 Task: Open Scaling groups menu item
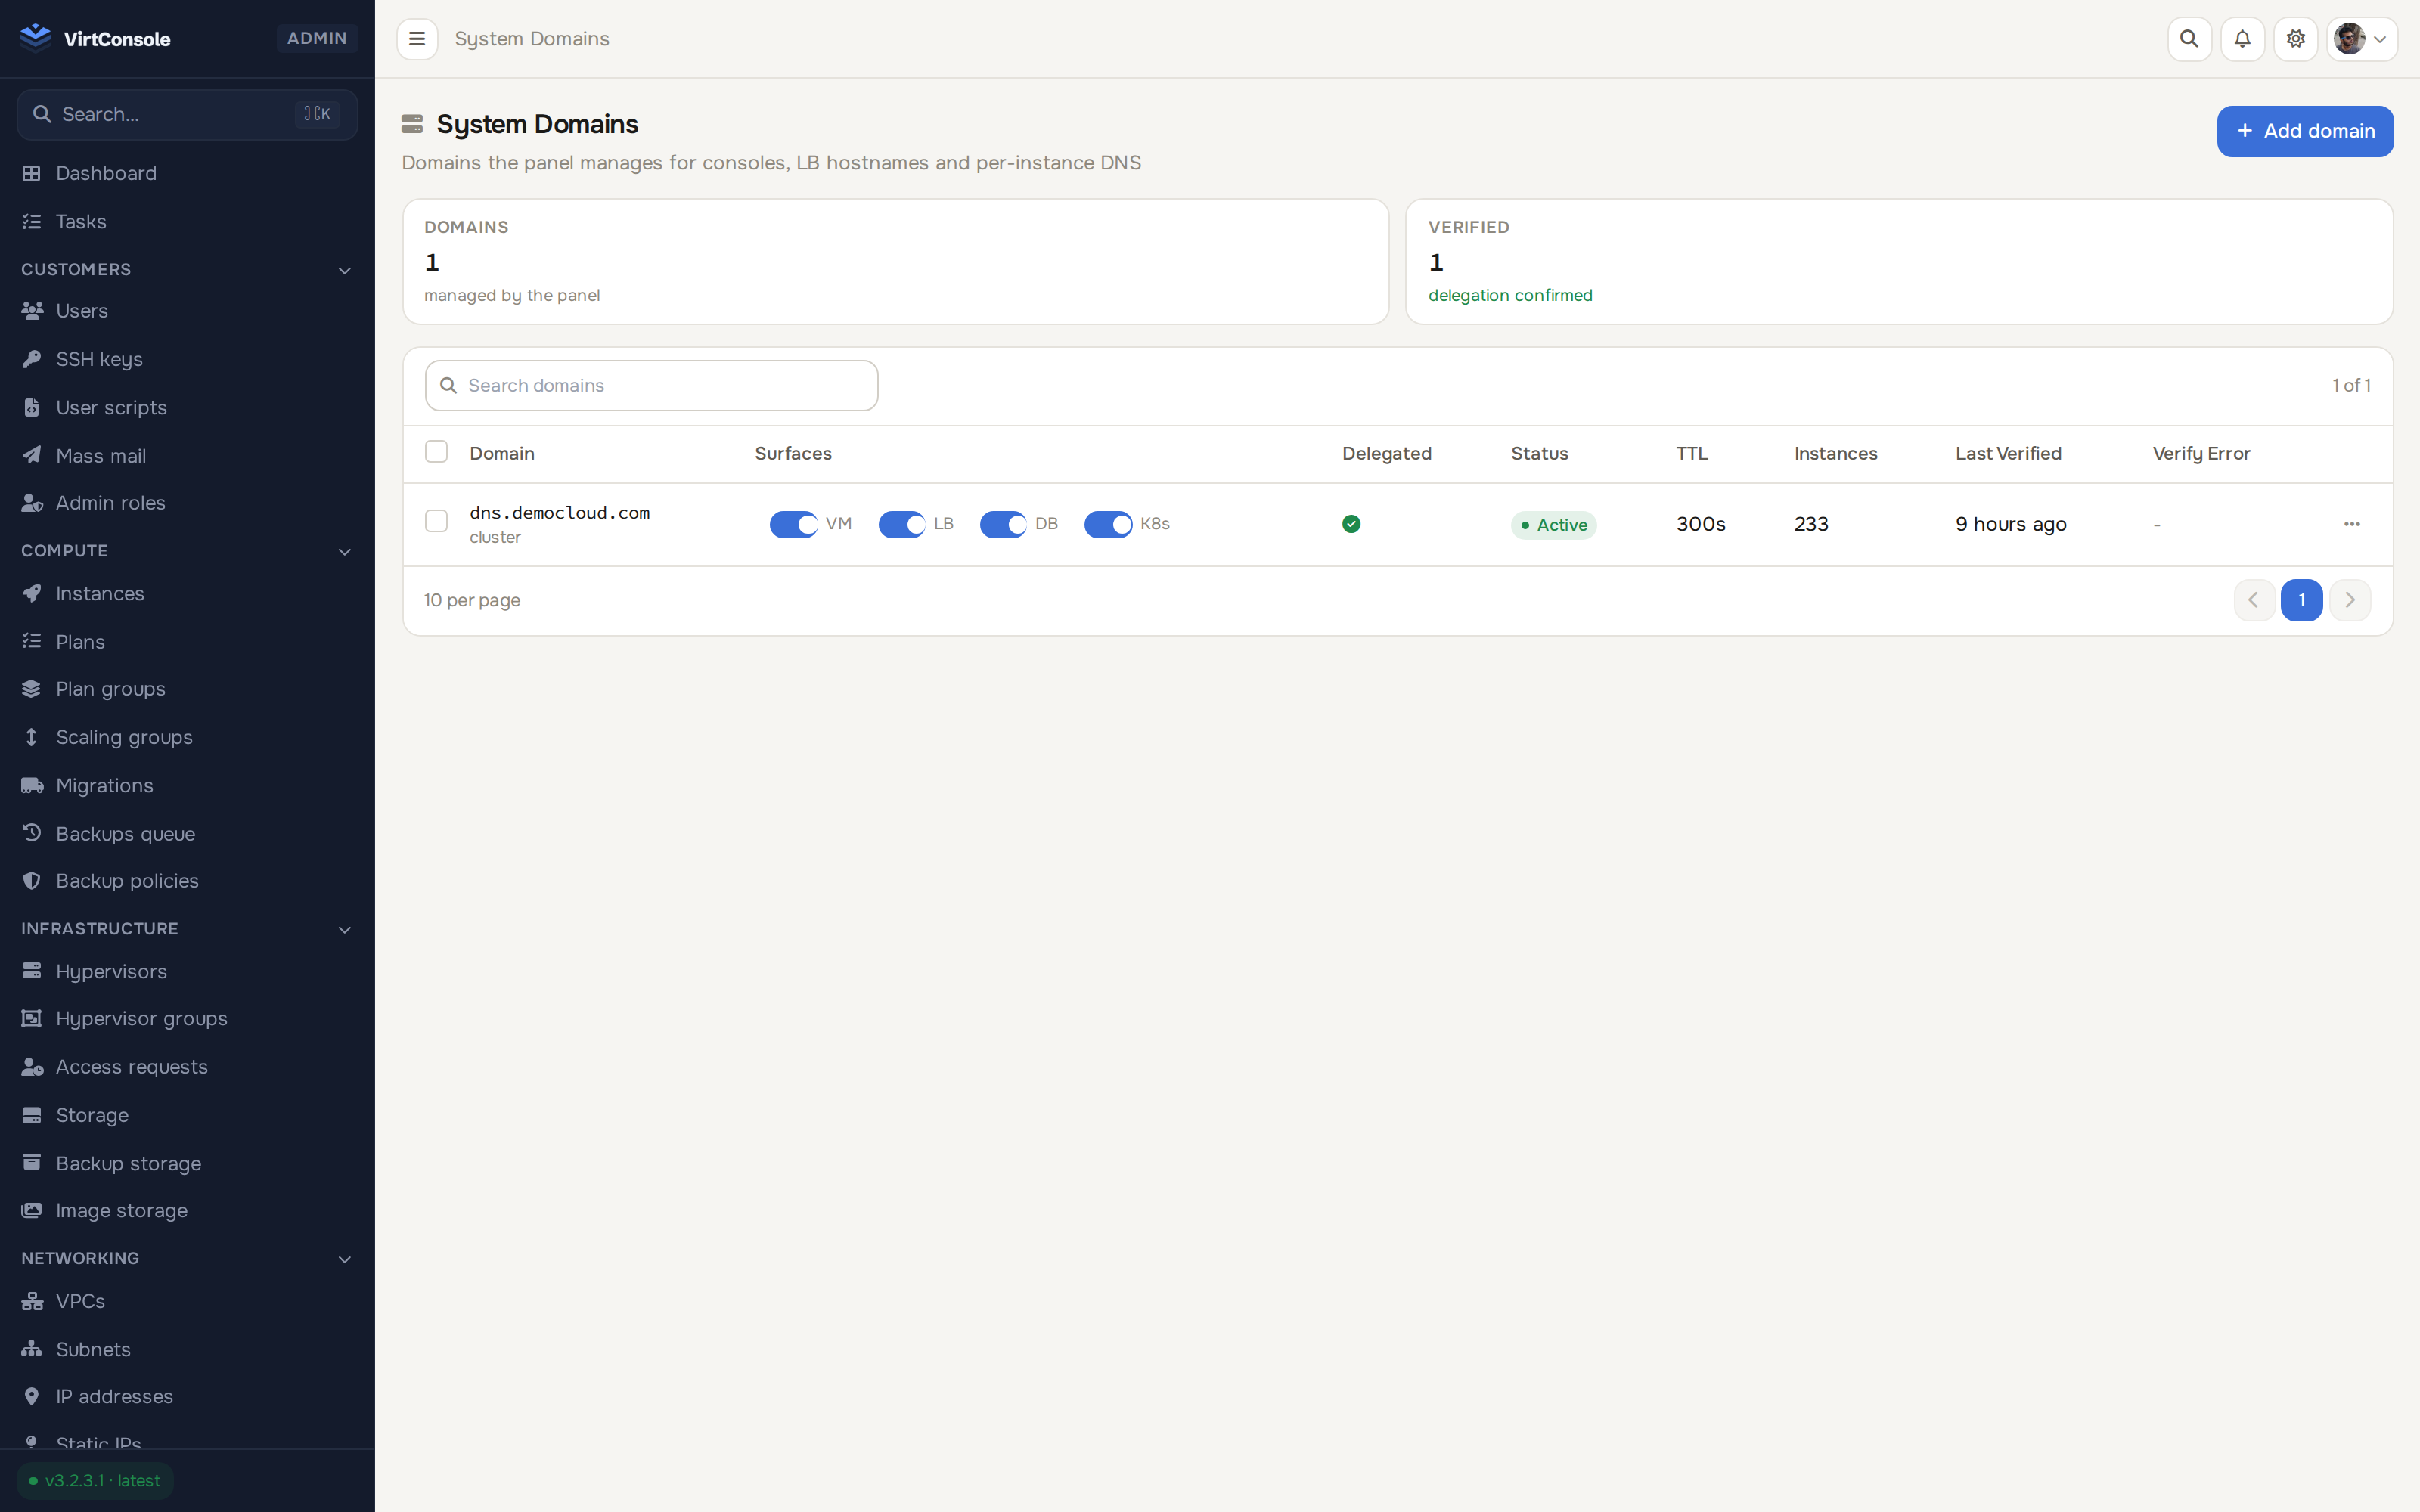[187, 737]
